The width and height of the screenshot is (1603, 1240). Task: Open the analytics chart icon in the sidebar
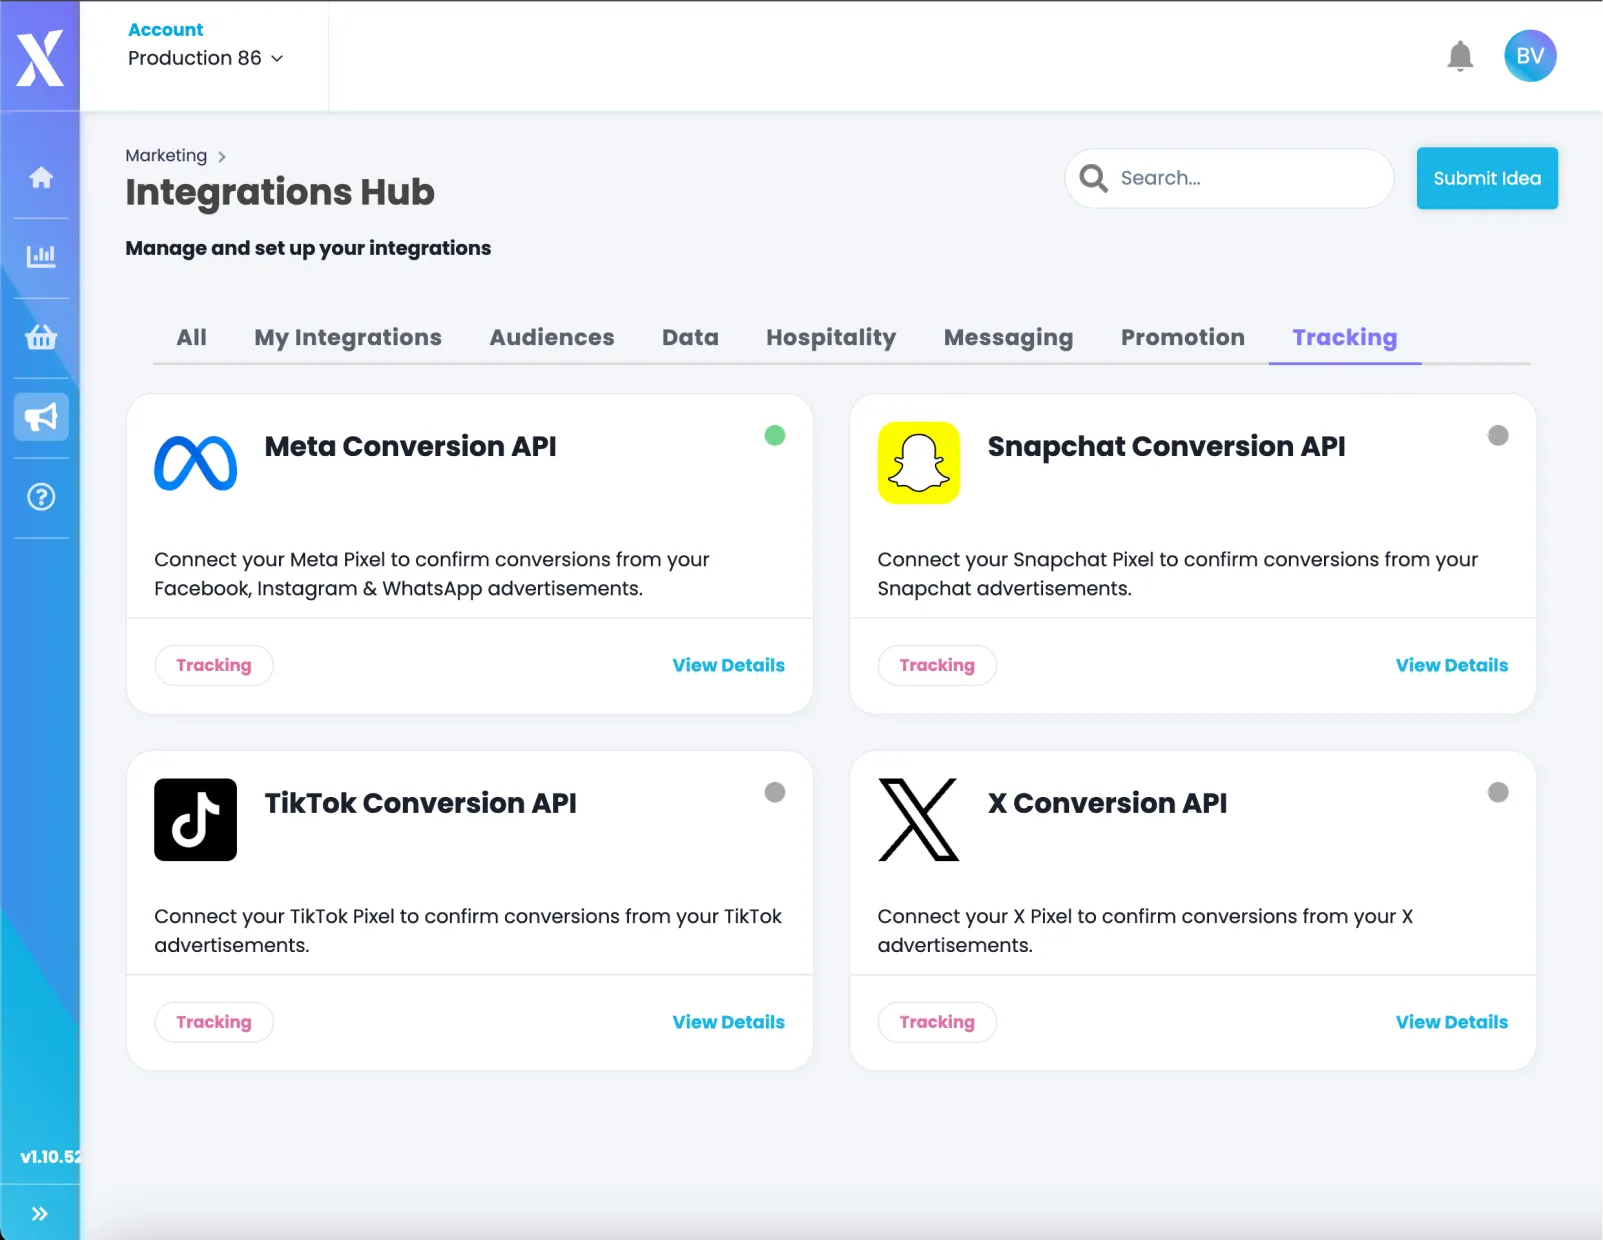(41, 257)
